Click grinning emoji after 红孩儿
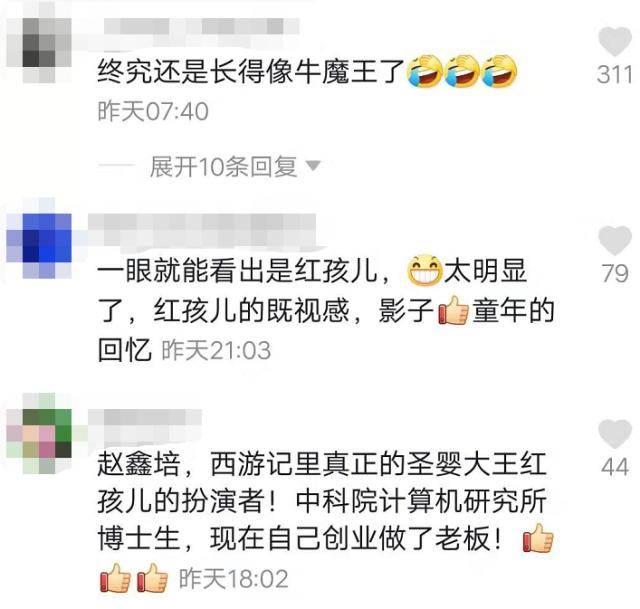Image resolution: width=640 pixels, height=609 pixels. pos(425,271)
